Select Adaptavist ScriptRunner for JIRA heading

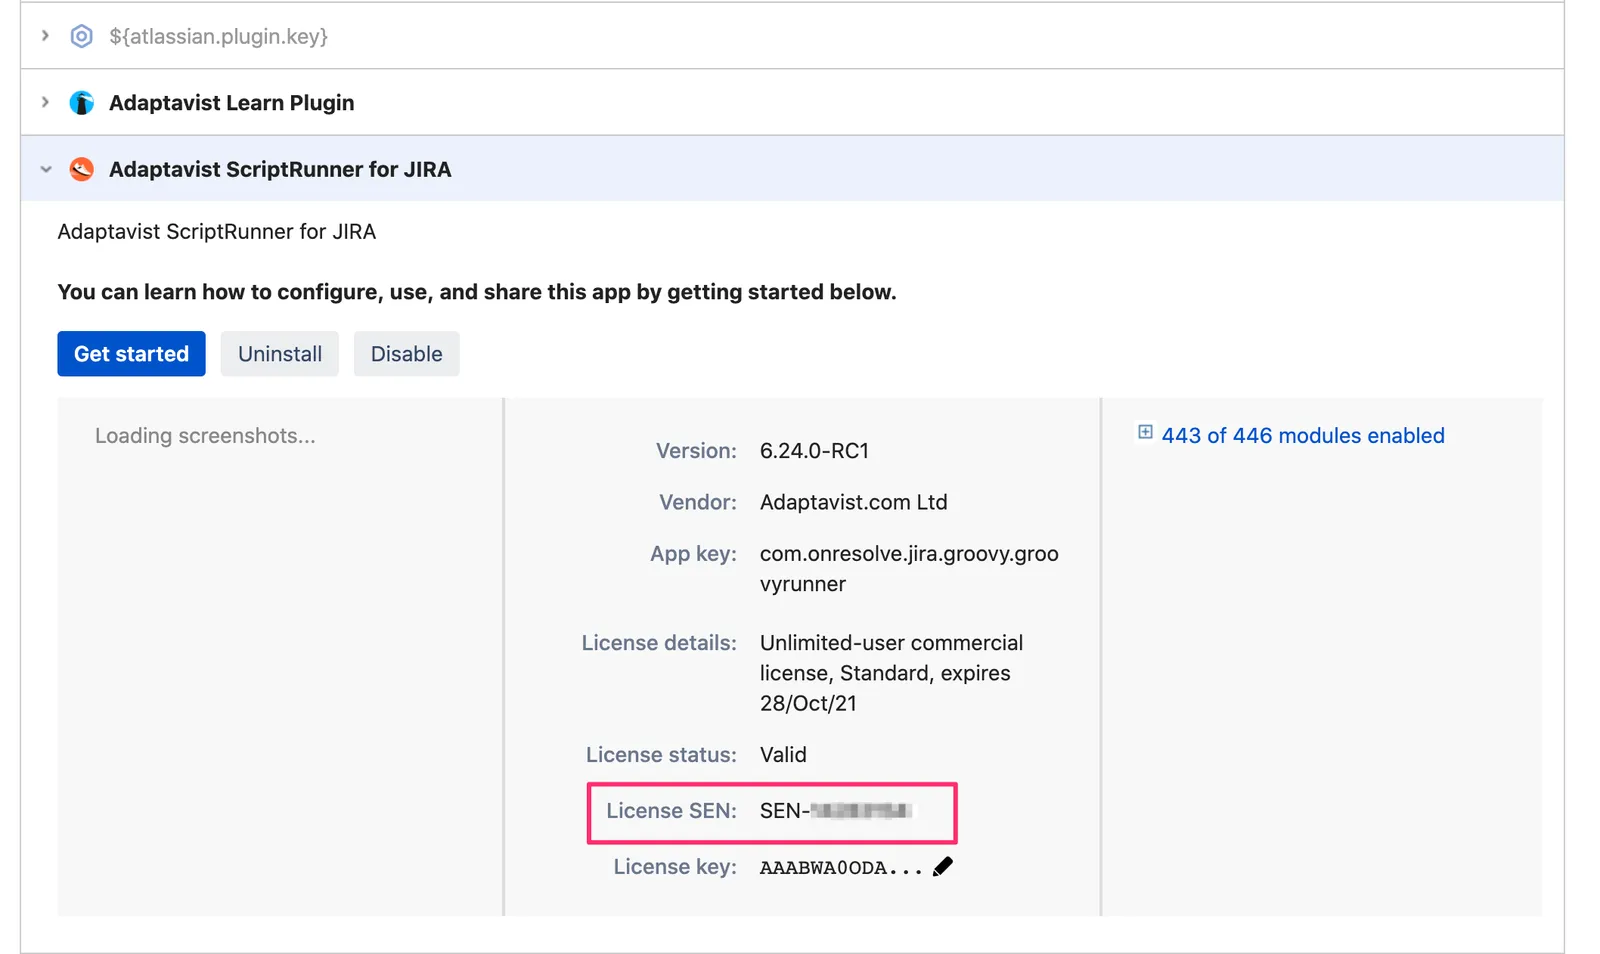pos(280,169)
